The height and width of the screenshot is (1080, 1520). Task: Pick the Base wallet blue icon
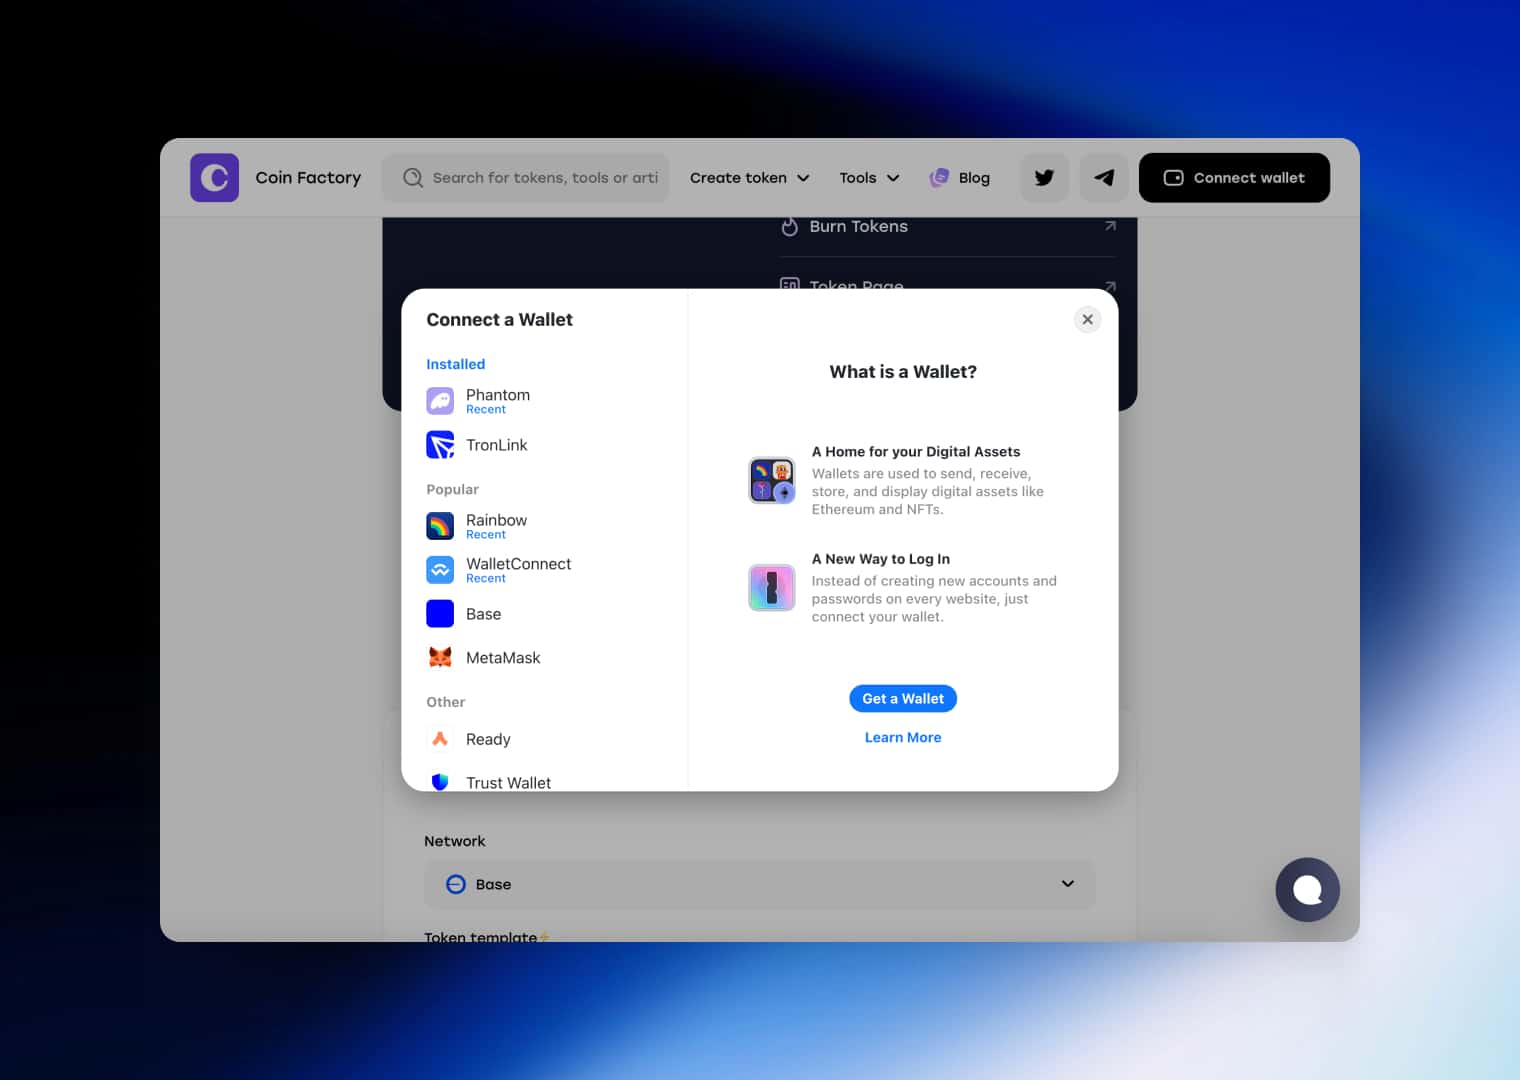[440, 614]
